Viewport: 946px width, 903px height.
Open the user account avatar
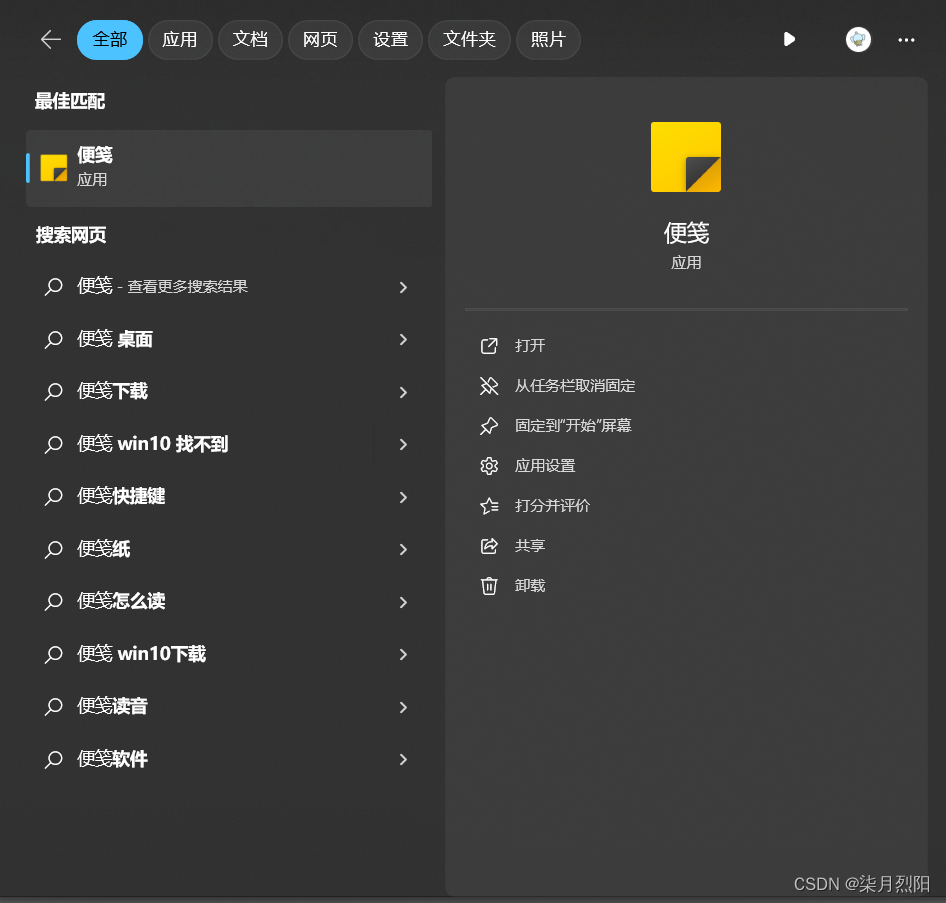[858, 40]
